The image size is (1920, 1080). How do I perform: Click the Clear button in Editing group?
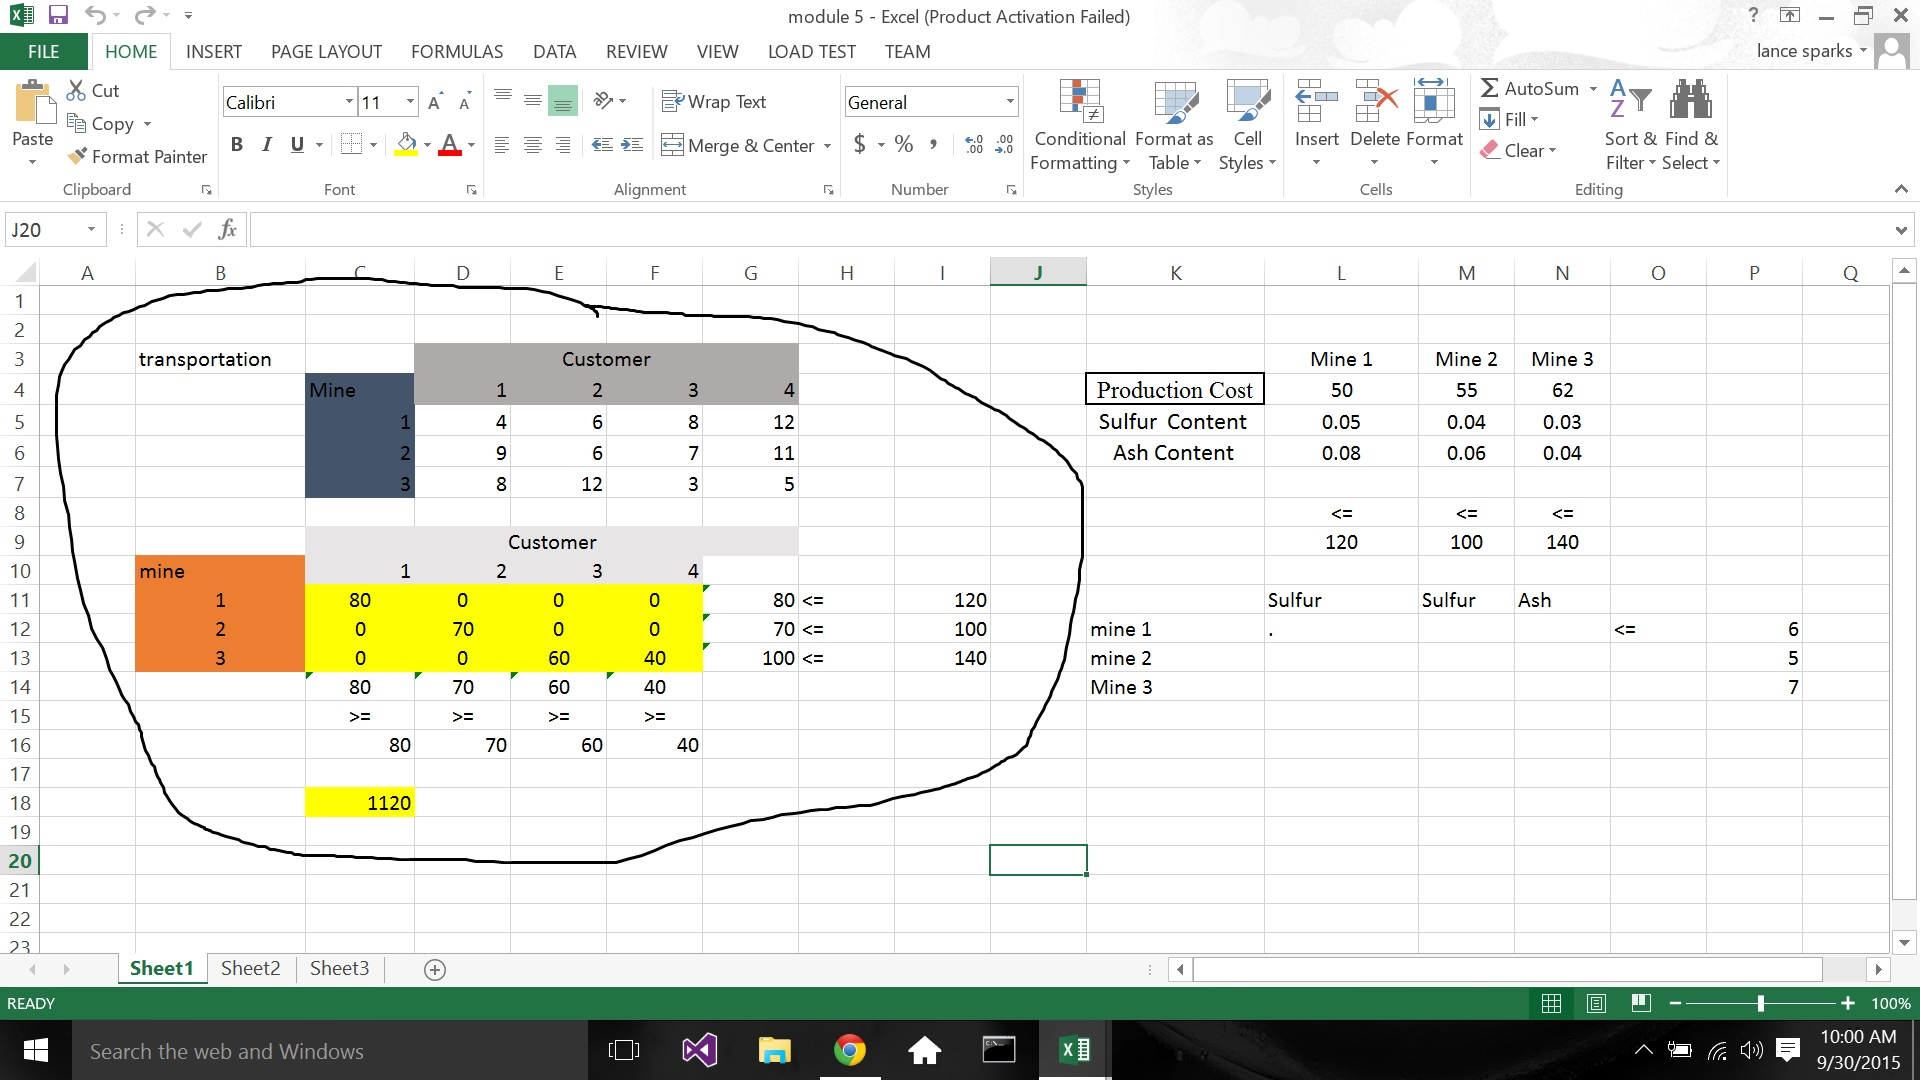(x=1522, y=151)
